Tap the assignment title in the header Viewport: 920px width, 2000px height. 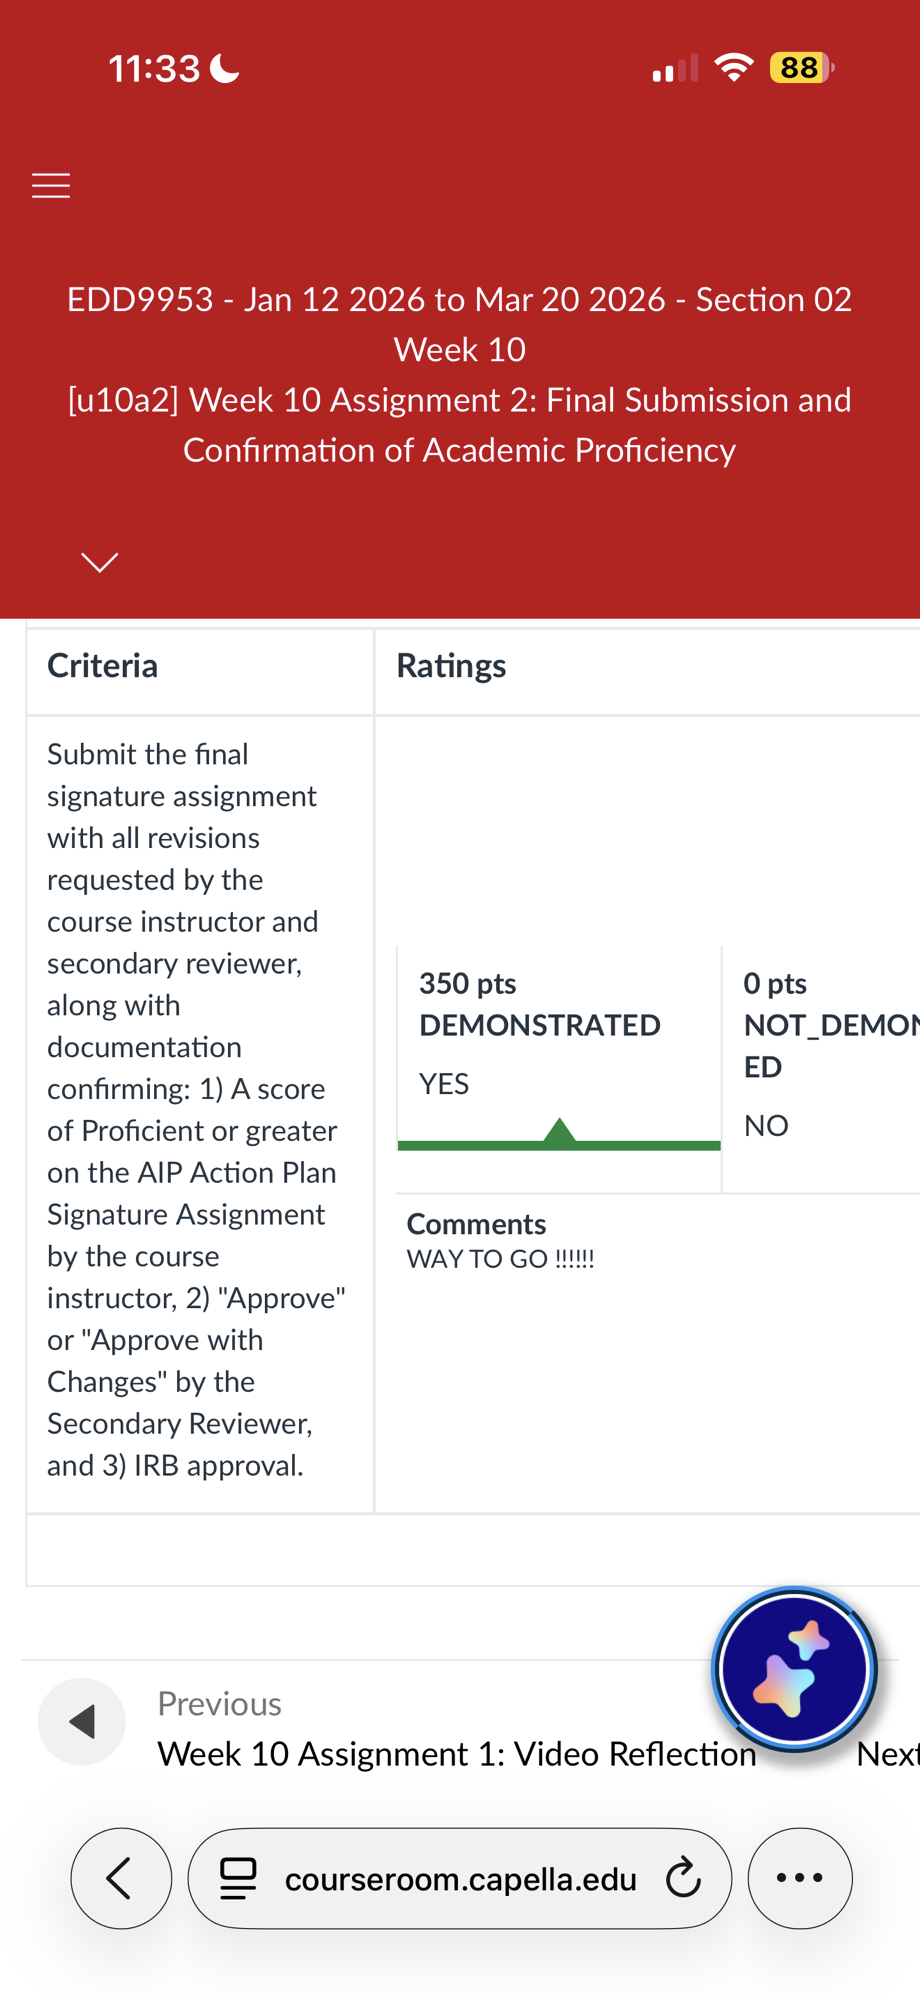click(460, 425)
